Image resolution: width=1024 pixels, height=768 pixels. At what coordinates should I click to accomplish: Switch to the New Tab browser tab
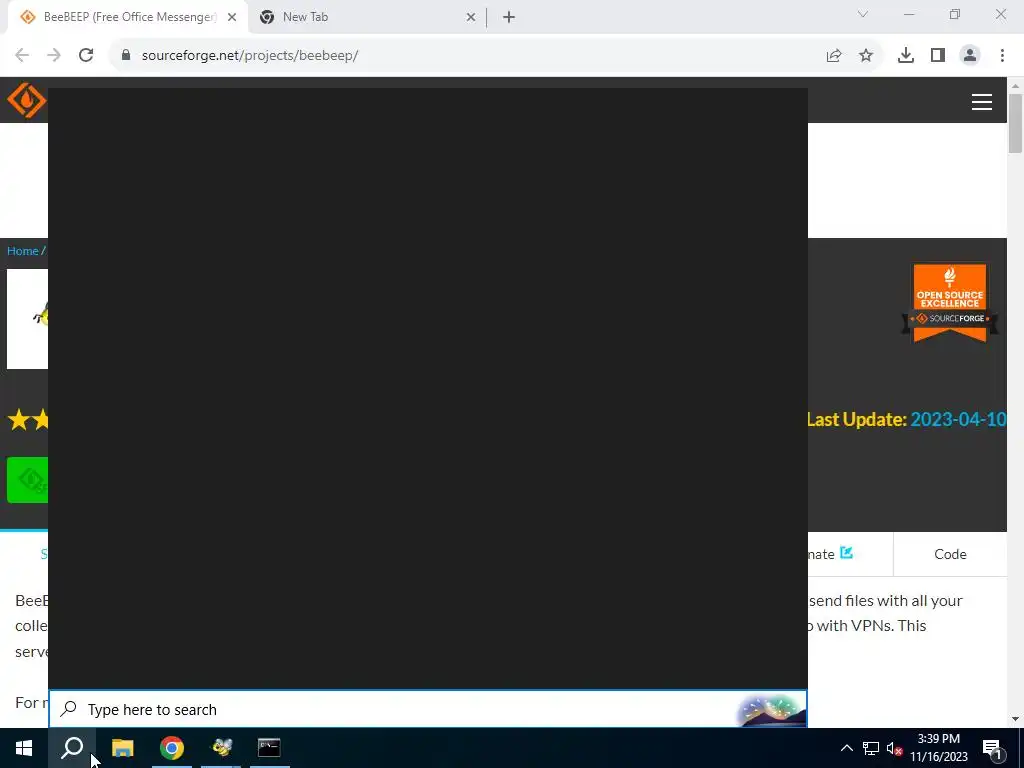367,17
